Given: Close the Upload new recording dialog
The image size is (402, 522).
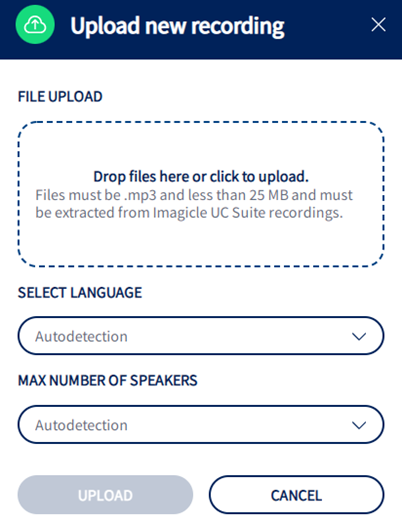Looking at the screenshot, I should point(378,25).
